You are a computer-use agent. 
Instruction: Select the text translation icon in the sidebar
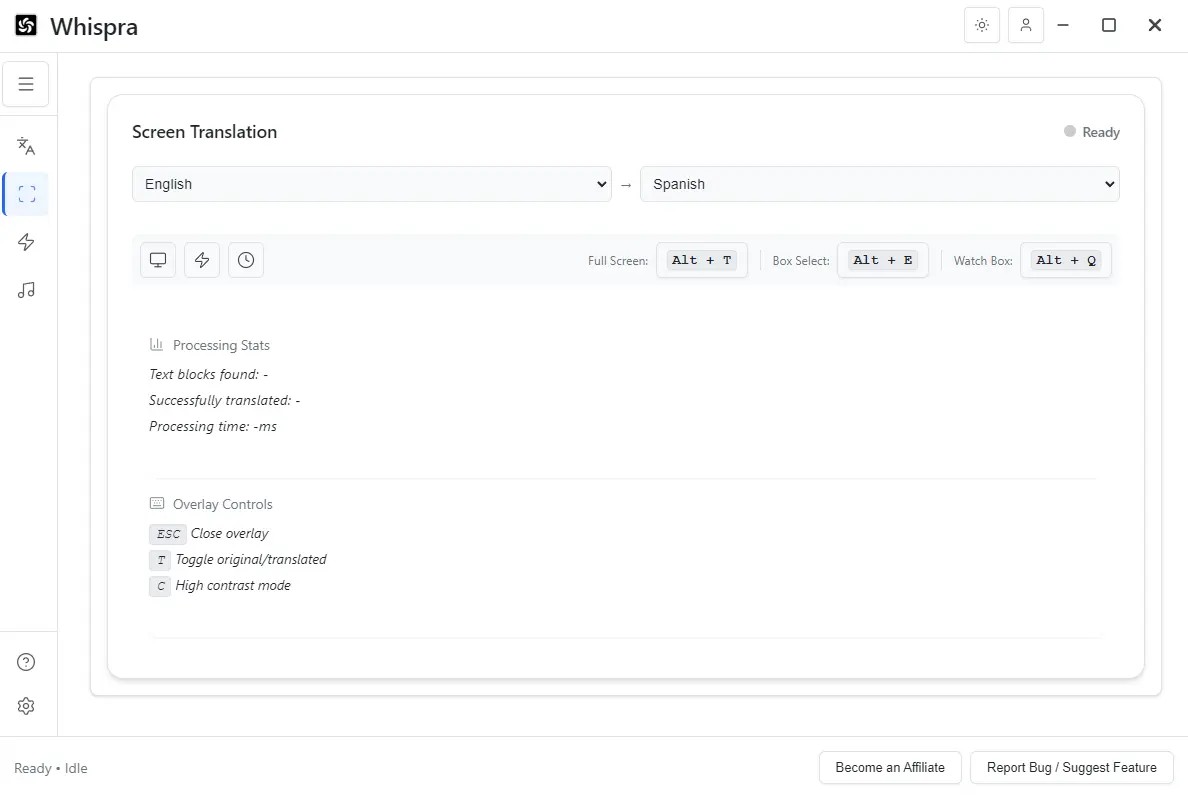point(26,145)
